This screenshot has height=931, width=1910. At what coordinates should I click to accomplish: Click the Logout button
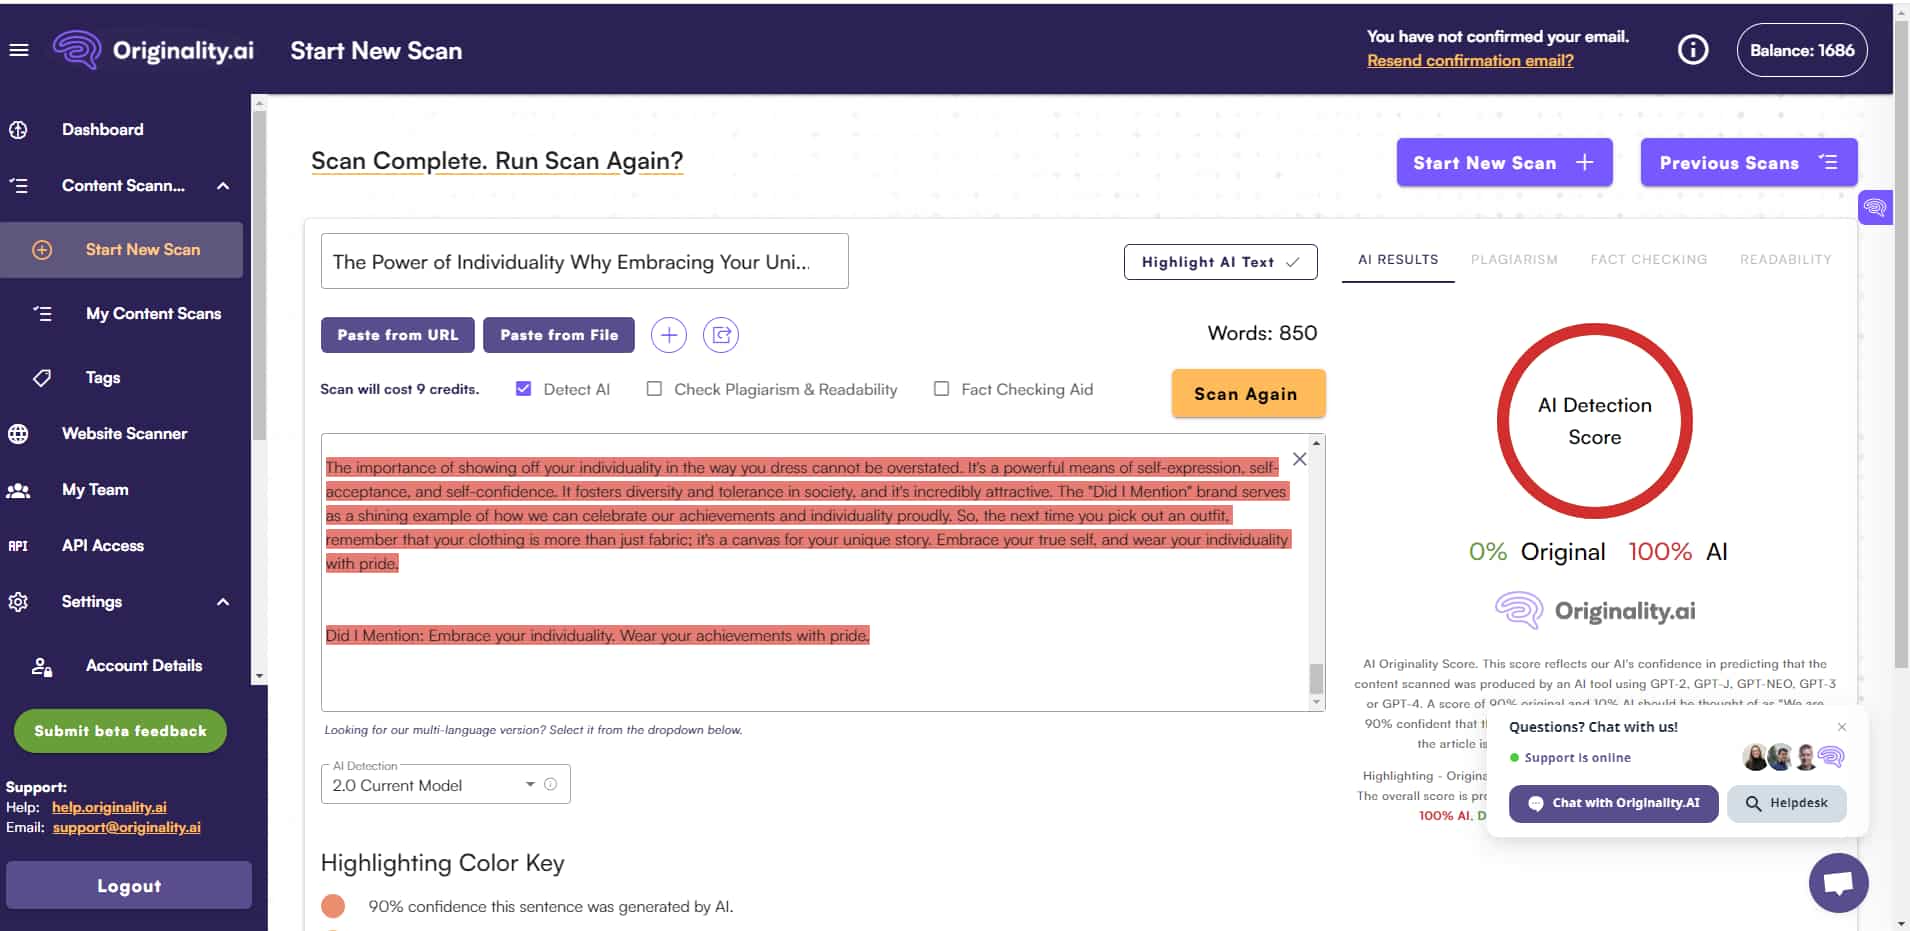129,886
